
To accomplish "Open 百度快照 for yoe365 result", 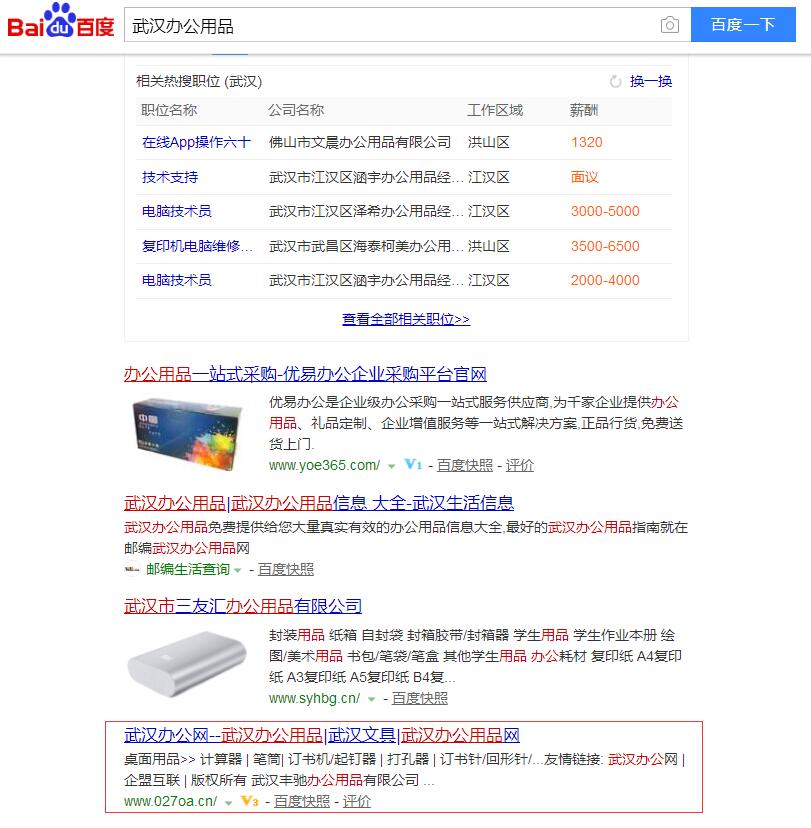I will pyautogui.click(x=465, y=465).
